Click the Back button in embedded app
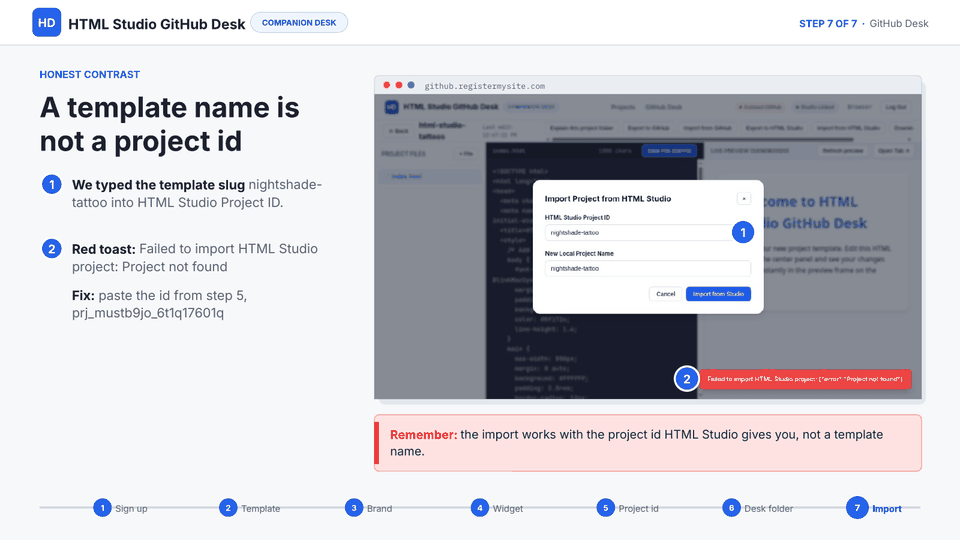This screenshot has width=960, height=540. point(398,130)
